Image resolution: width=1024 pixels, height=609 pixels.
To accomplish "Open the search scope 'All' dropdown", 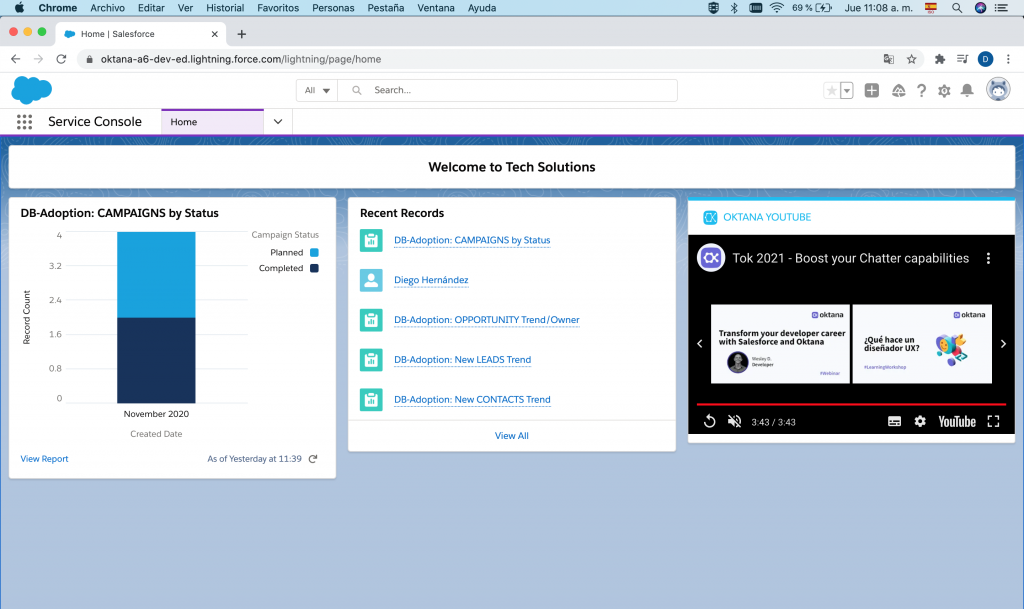I will click(x=317, y=90).
